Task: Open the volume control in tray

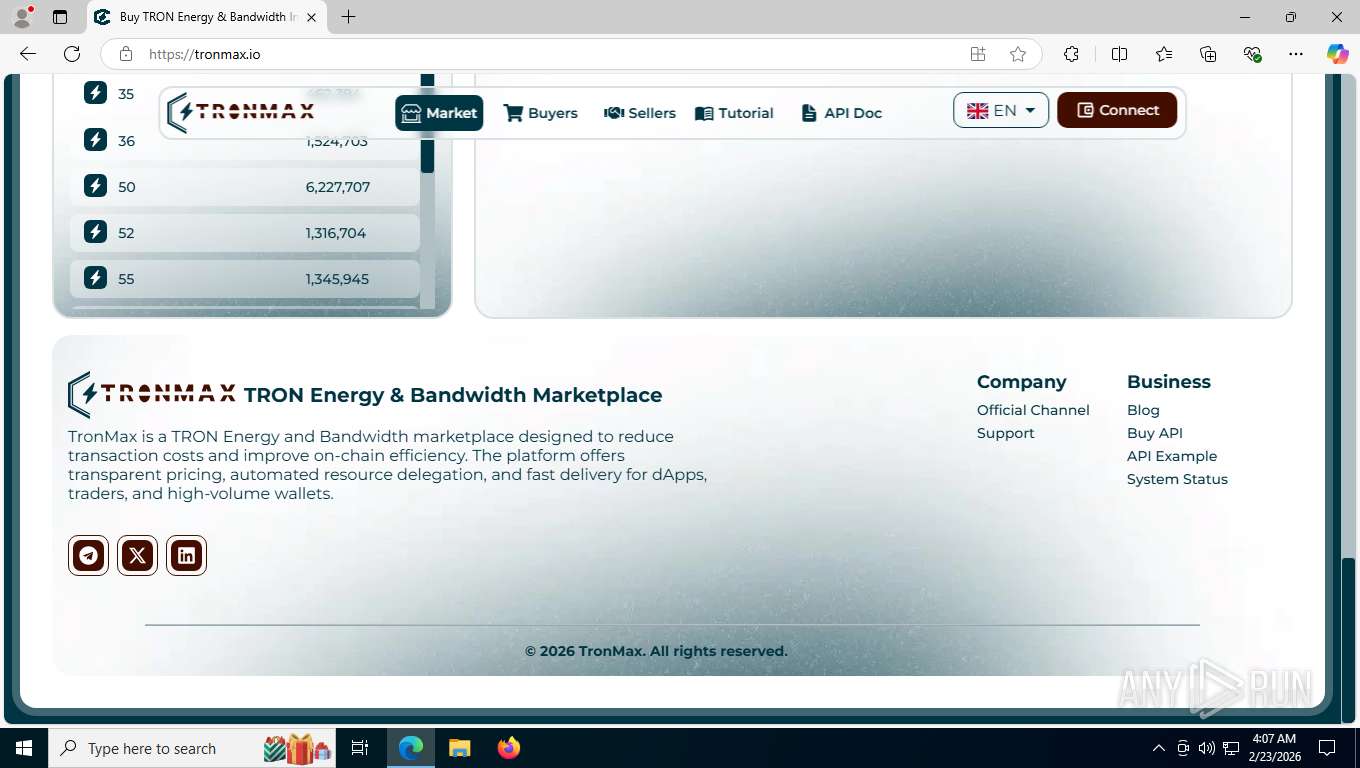Action: [1207, 748]
